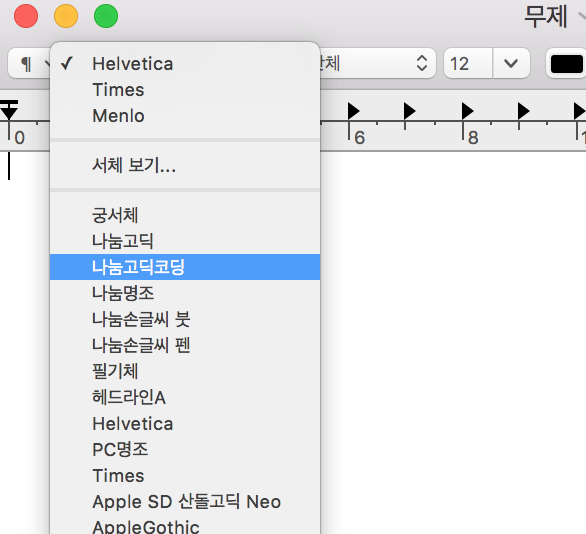The width and height of the screenshot is (586, 534).
Task: Zoom window with green button
Action: point(106,16)
